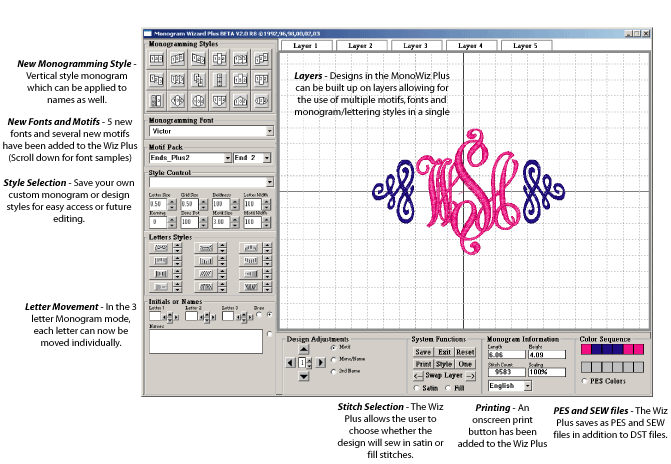Screen dimensions: 671x464
Task: Click the Print button
Action: [423, 364]
